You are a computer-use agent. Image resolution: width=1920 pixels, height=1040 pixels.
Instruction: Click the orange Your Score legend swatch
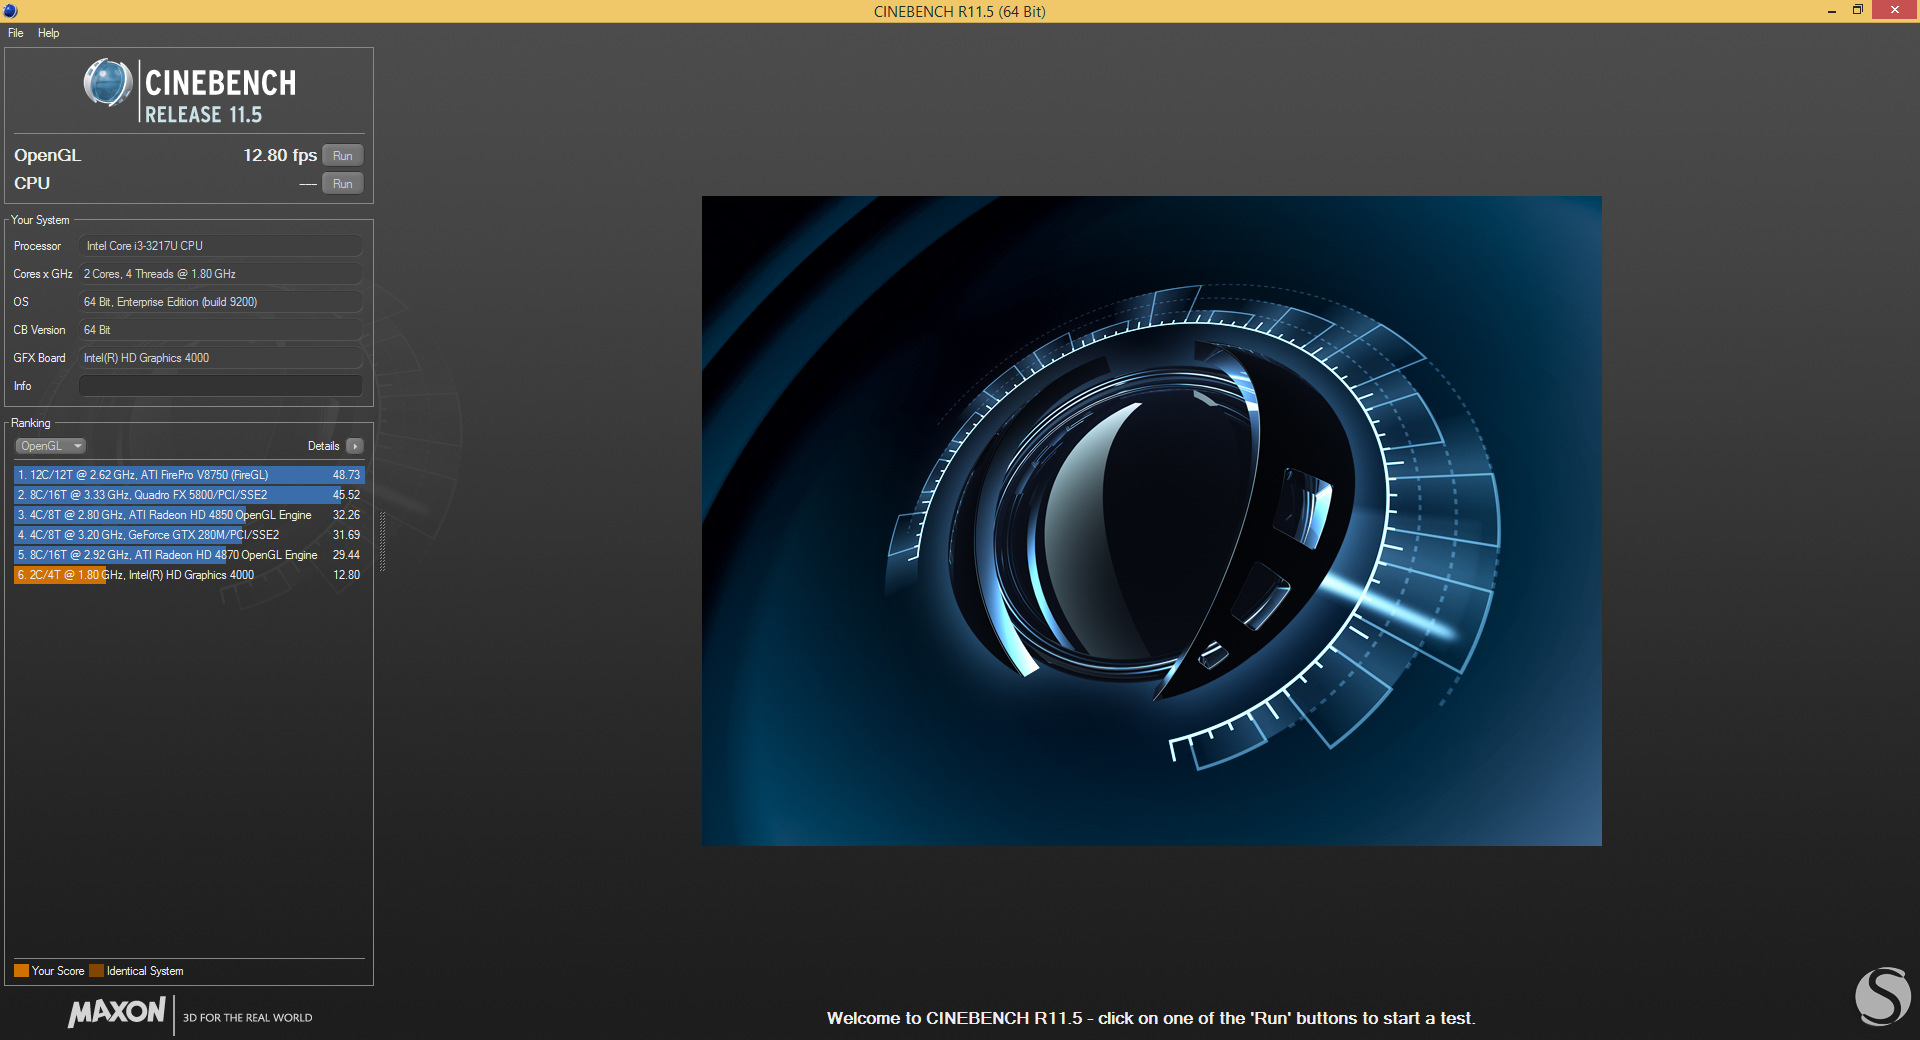(x=21, y=971)
